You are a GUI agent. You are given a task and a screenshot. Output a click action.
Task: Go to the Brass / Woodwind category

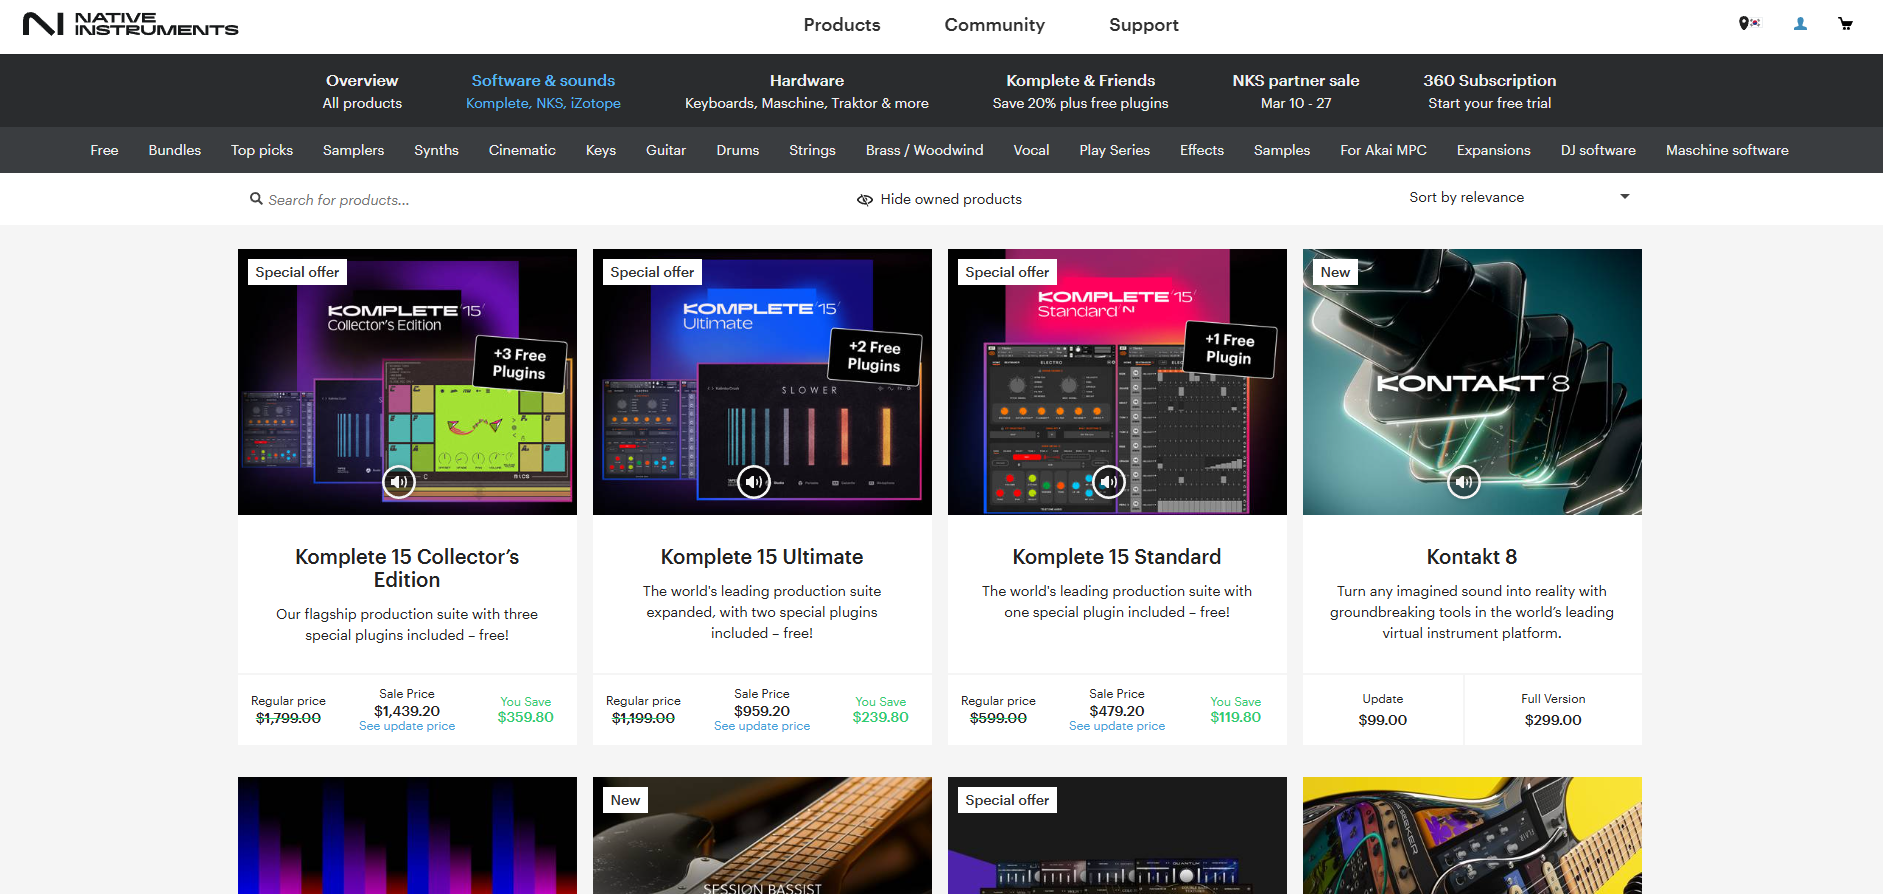[x=925, y=150]
